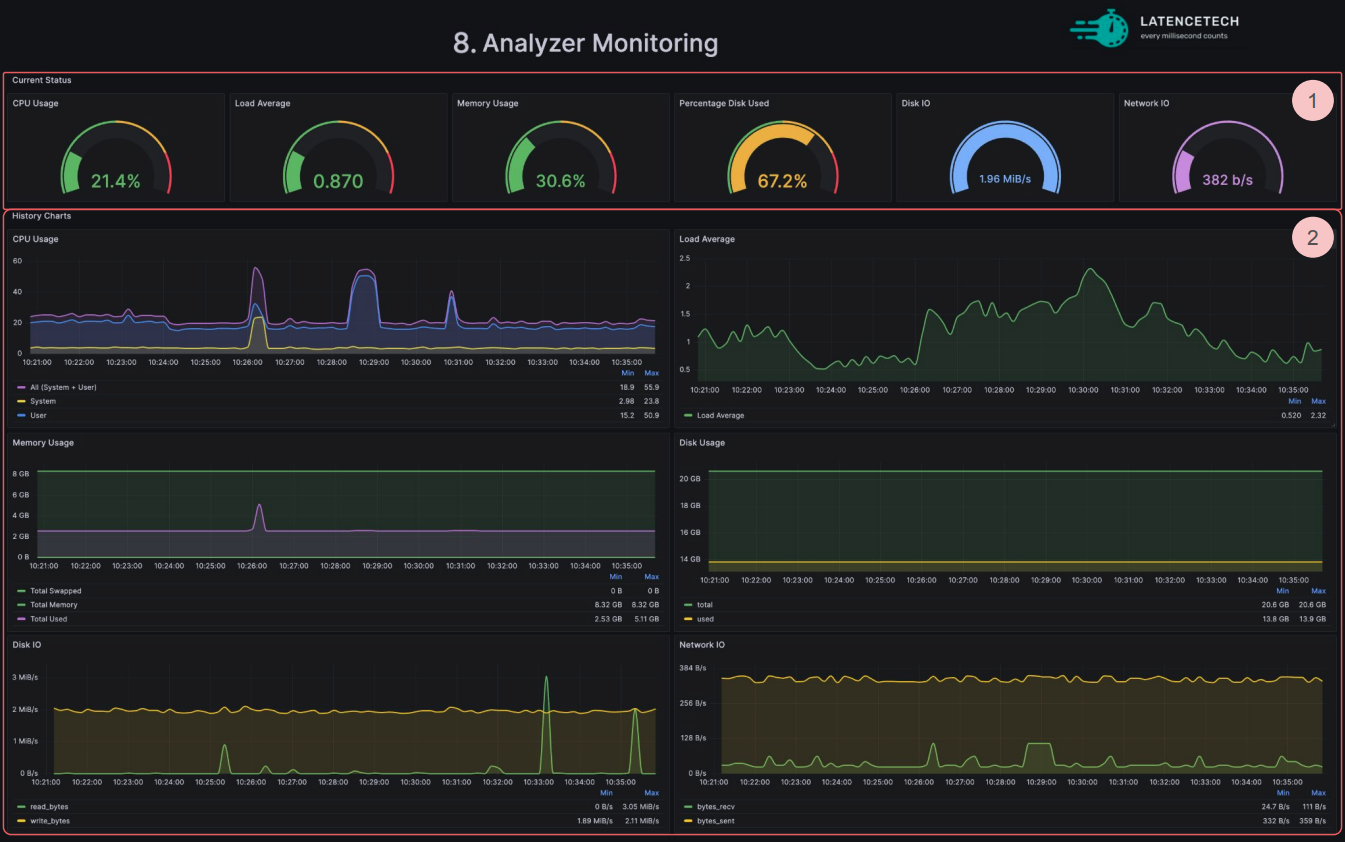Collapse the Current Status row

point(41,80)
